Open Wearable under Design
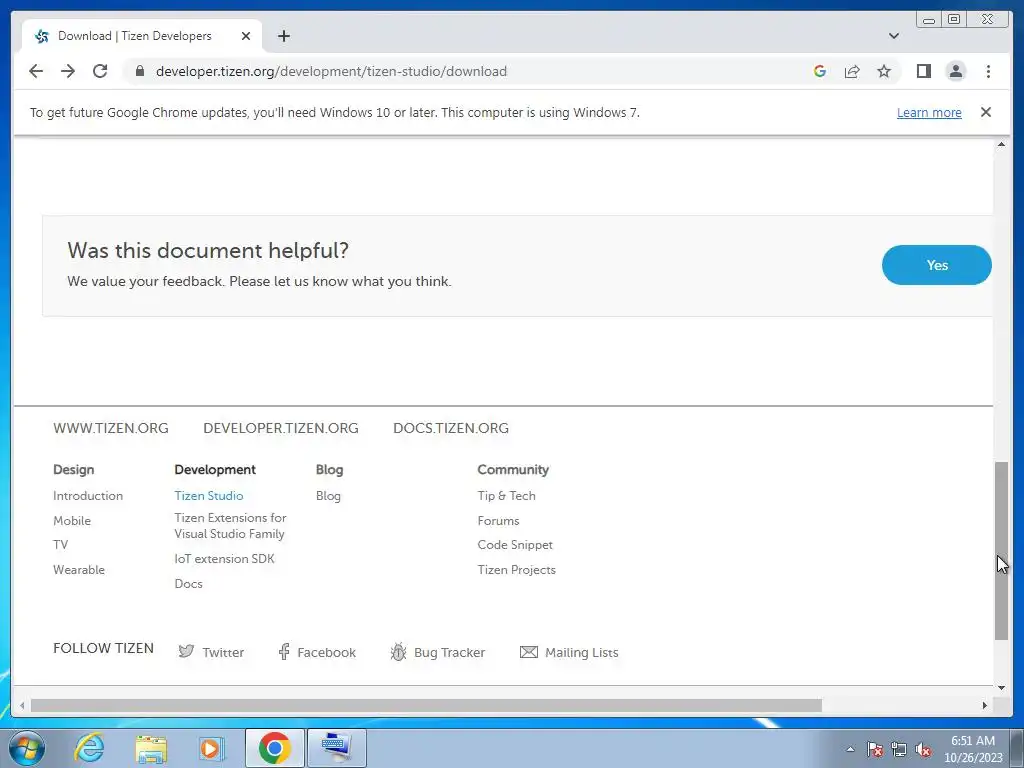1024x768 pixels. tap(79, 569)
